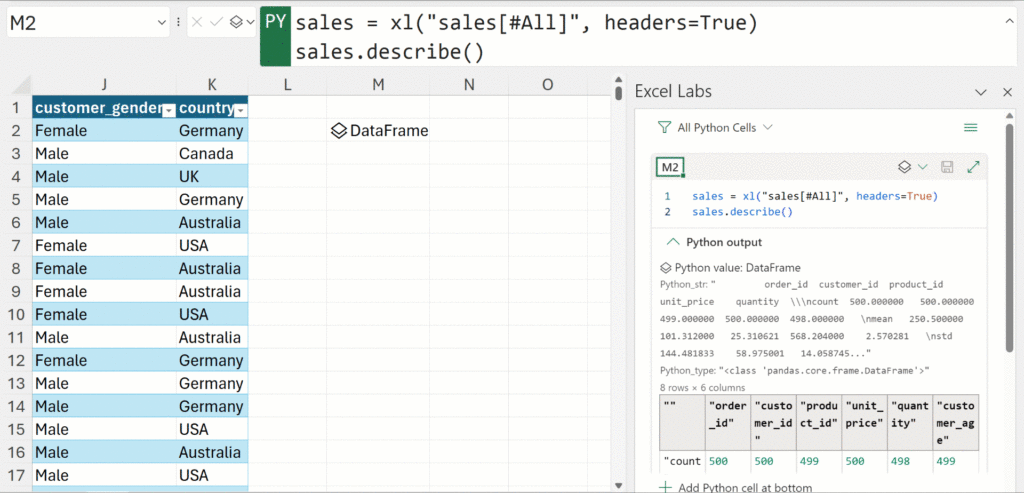The width and height of the screenshot is (1024, 493).
Task: Expand the M2 code editor with arrows icon
Action: 972,167
